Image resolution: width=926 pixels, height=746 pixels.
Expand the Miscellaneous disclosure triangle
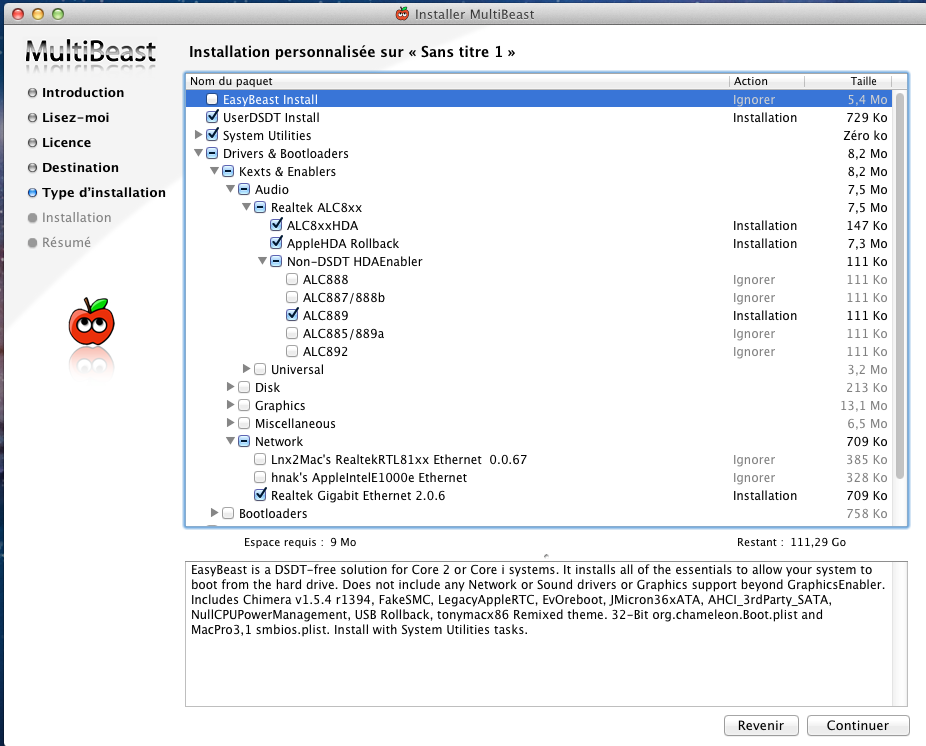[x=230, y=423]
